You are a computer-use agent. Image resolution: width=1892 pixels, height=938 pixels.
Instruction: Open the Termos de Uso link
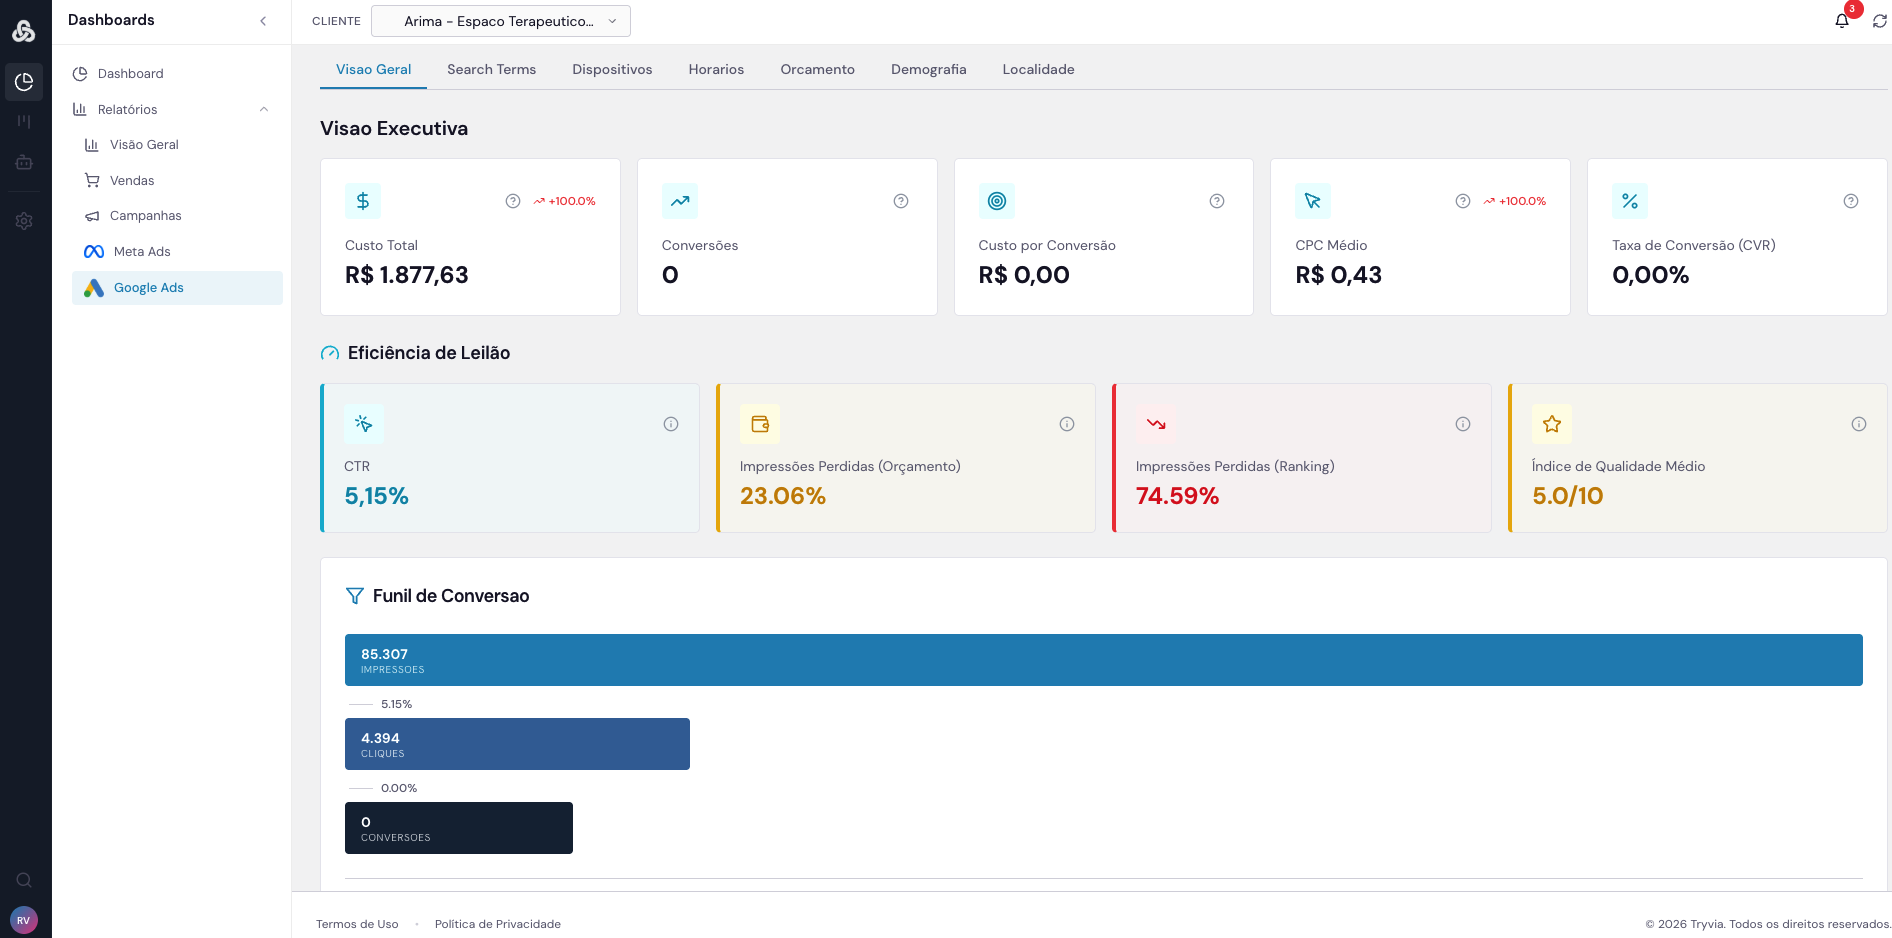click(x=357, y=924)
